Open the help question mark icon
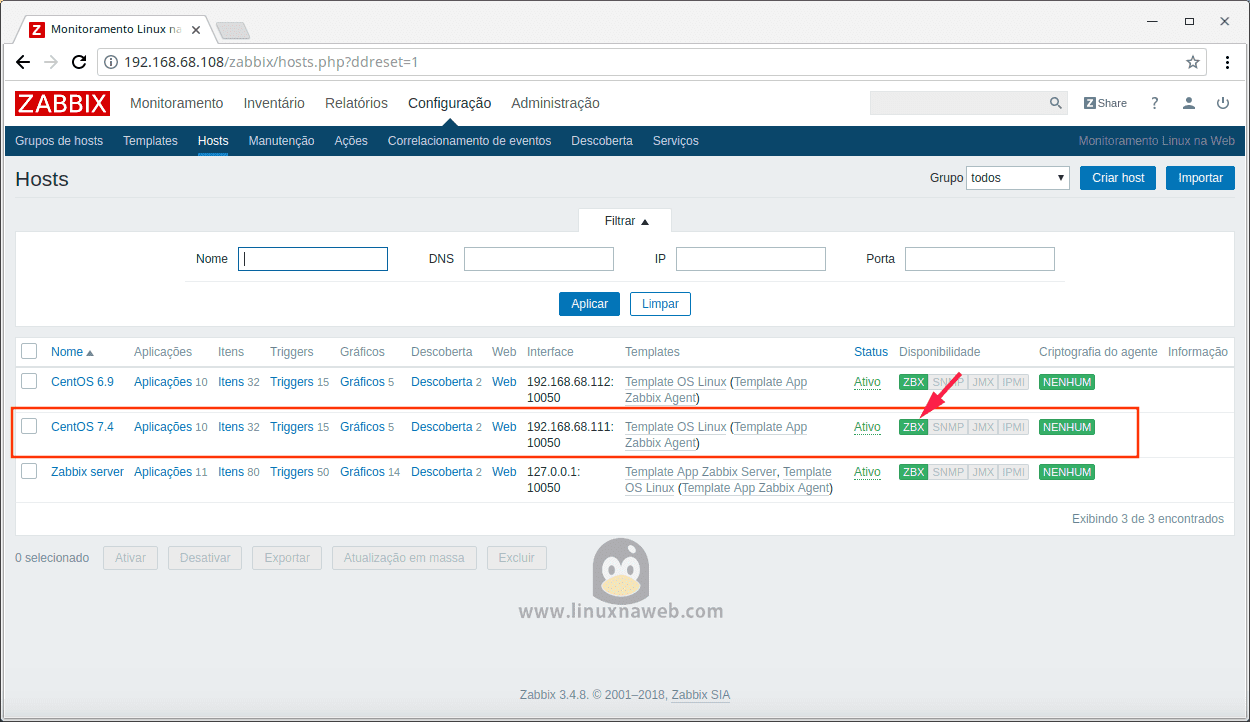 pos(1155,103)
